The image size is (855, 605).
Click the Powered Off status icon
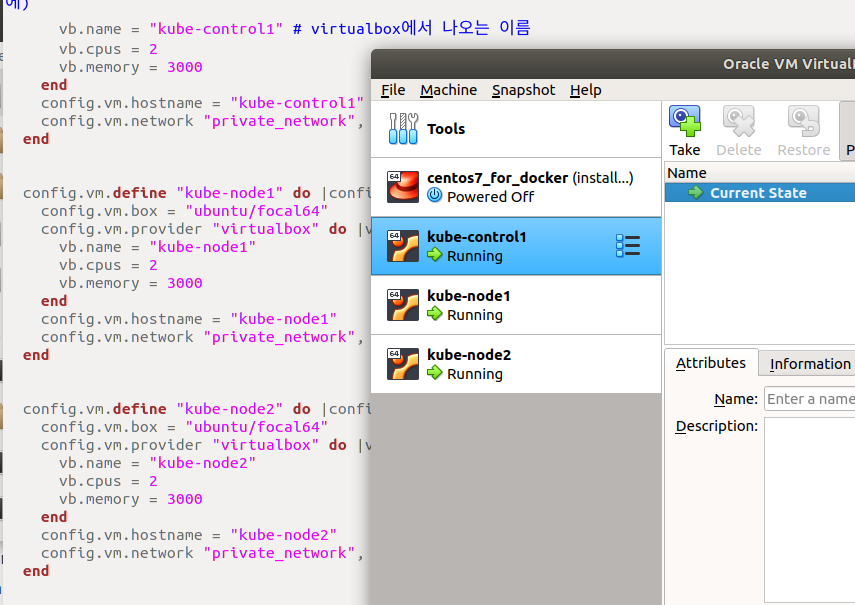pyautogui.click(x=435, y=195)
